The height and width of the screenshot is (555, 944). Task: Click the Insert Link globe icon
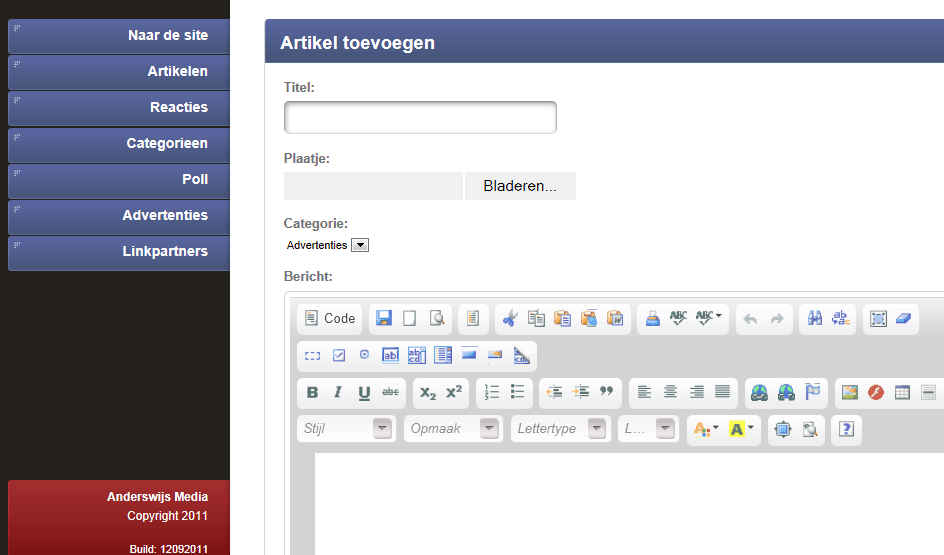pos(760,392)
